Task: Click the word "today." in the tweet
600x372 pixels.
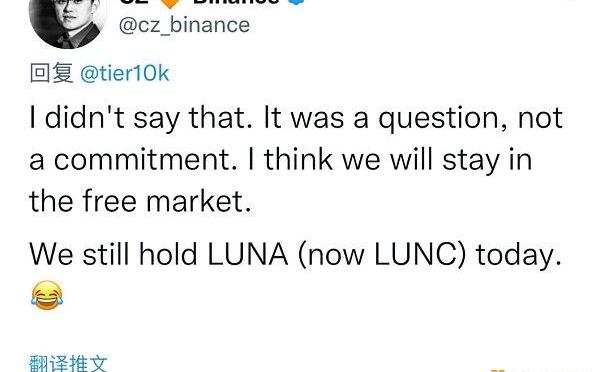Action: coord(518,255)
